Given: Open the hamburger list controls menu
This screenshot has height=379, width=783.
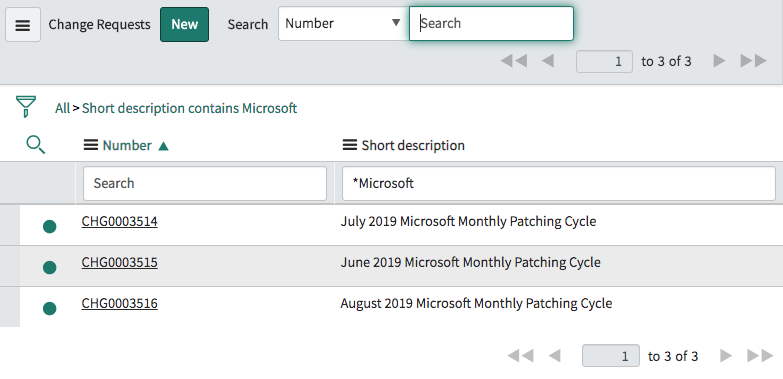Looking at the screenshot, I should point(22,24).
